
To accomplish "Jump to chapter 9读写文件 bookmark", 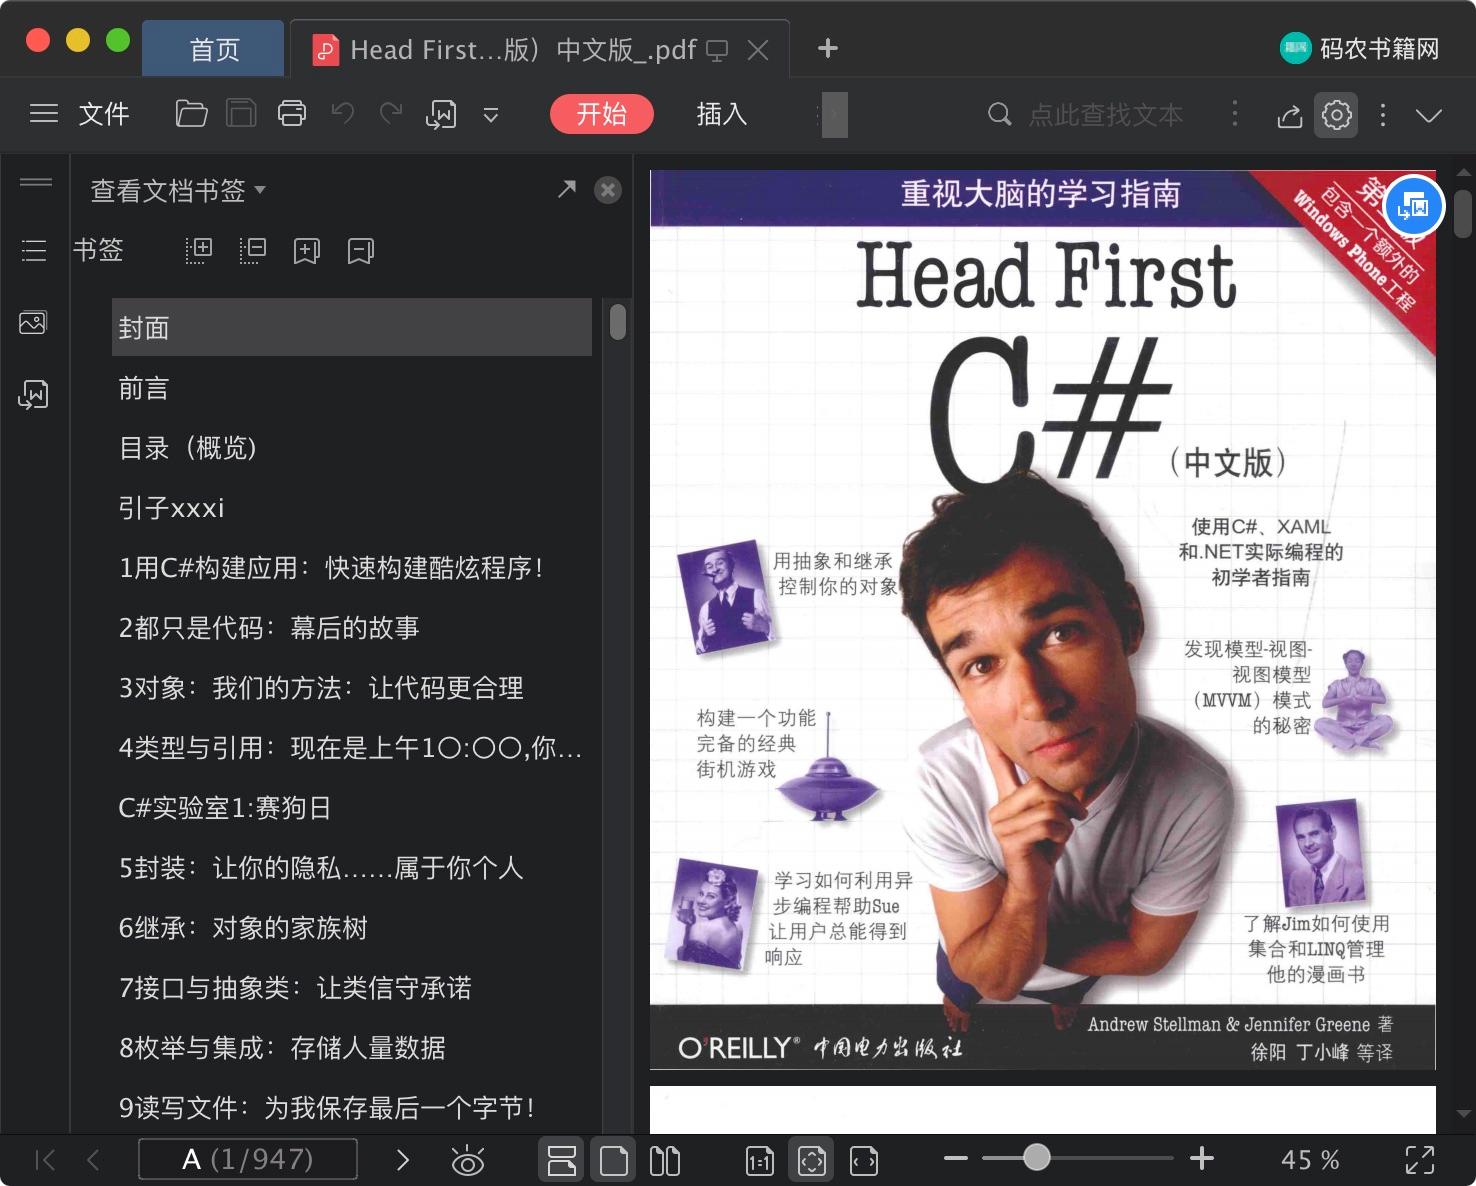I will click(x=352, y=1108).
